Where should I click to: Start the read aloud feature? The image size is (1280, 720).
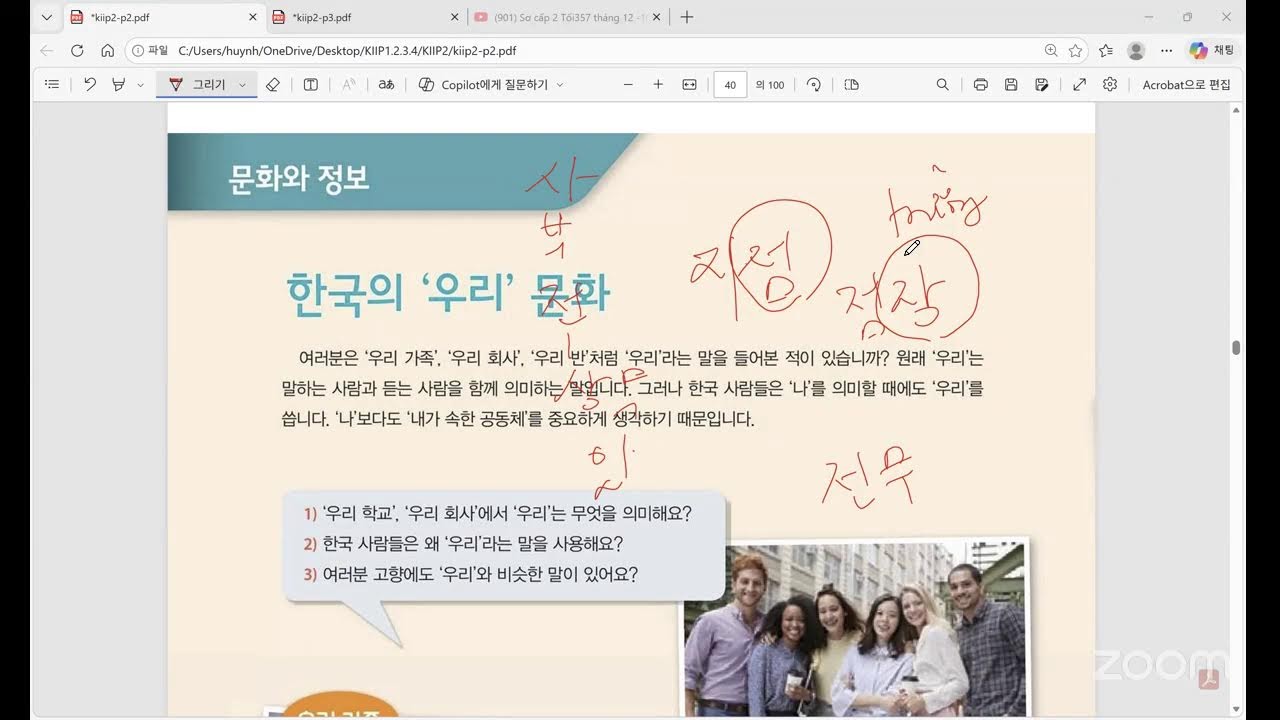coord(349,85)
